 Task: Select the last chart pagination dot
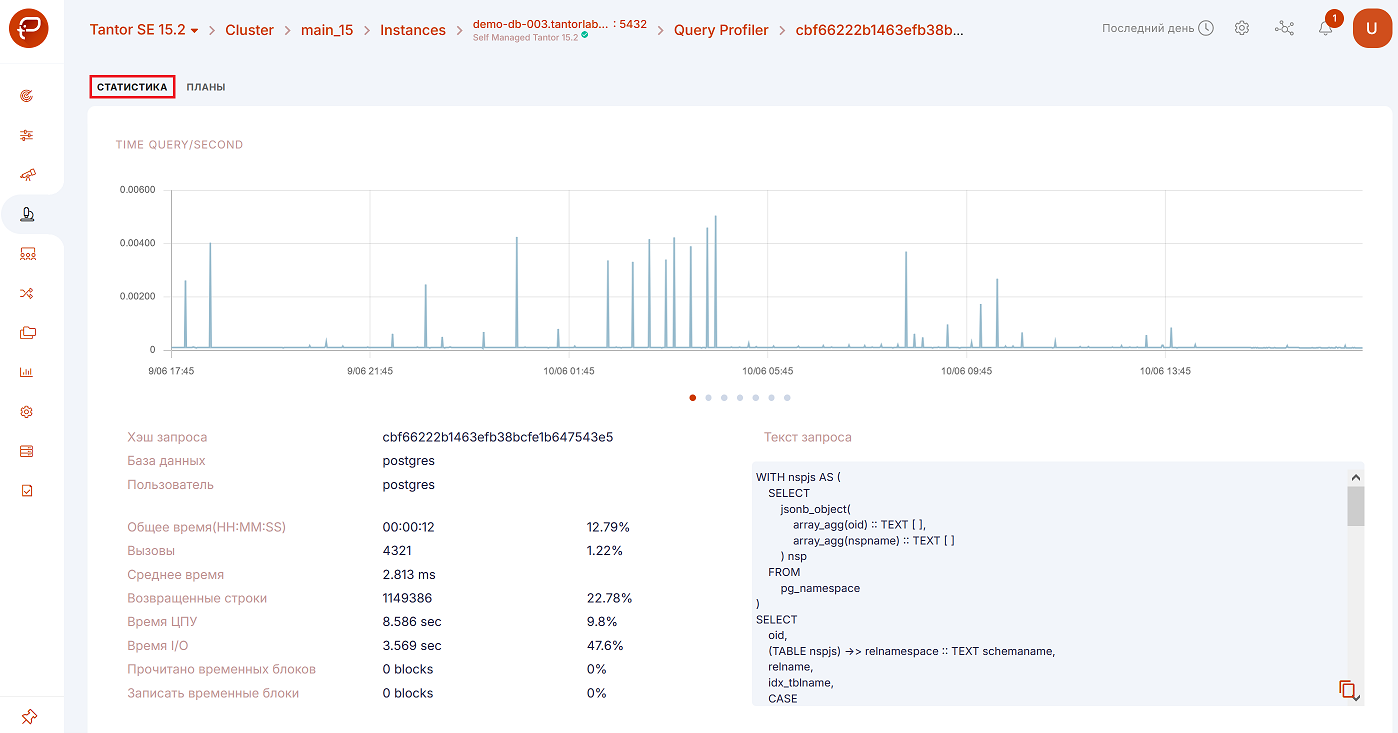point(787,398)
